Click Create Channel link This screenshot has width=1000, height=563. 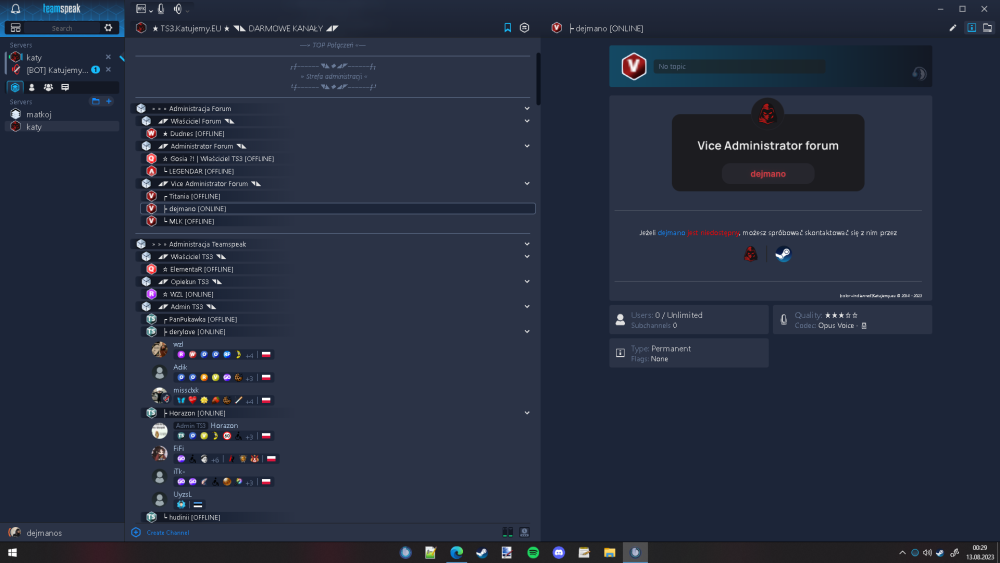click(x=168, y=532)
